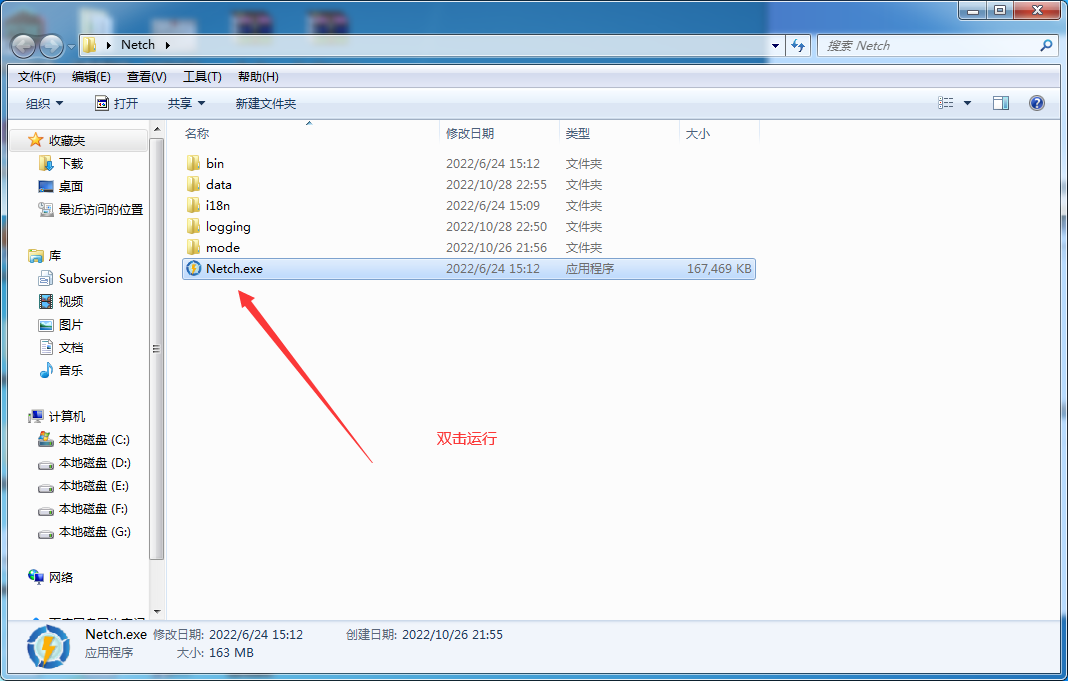Image resolution: width=1068 pixels, height=681 pixels.
Task: Select local disk (C:) drive
Action: click(93, 439)
